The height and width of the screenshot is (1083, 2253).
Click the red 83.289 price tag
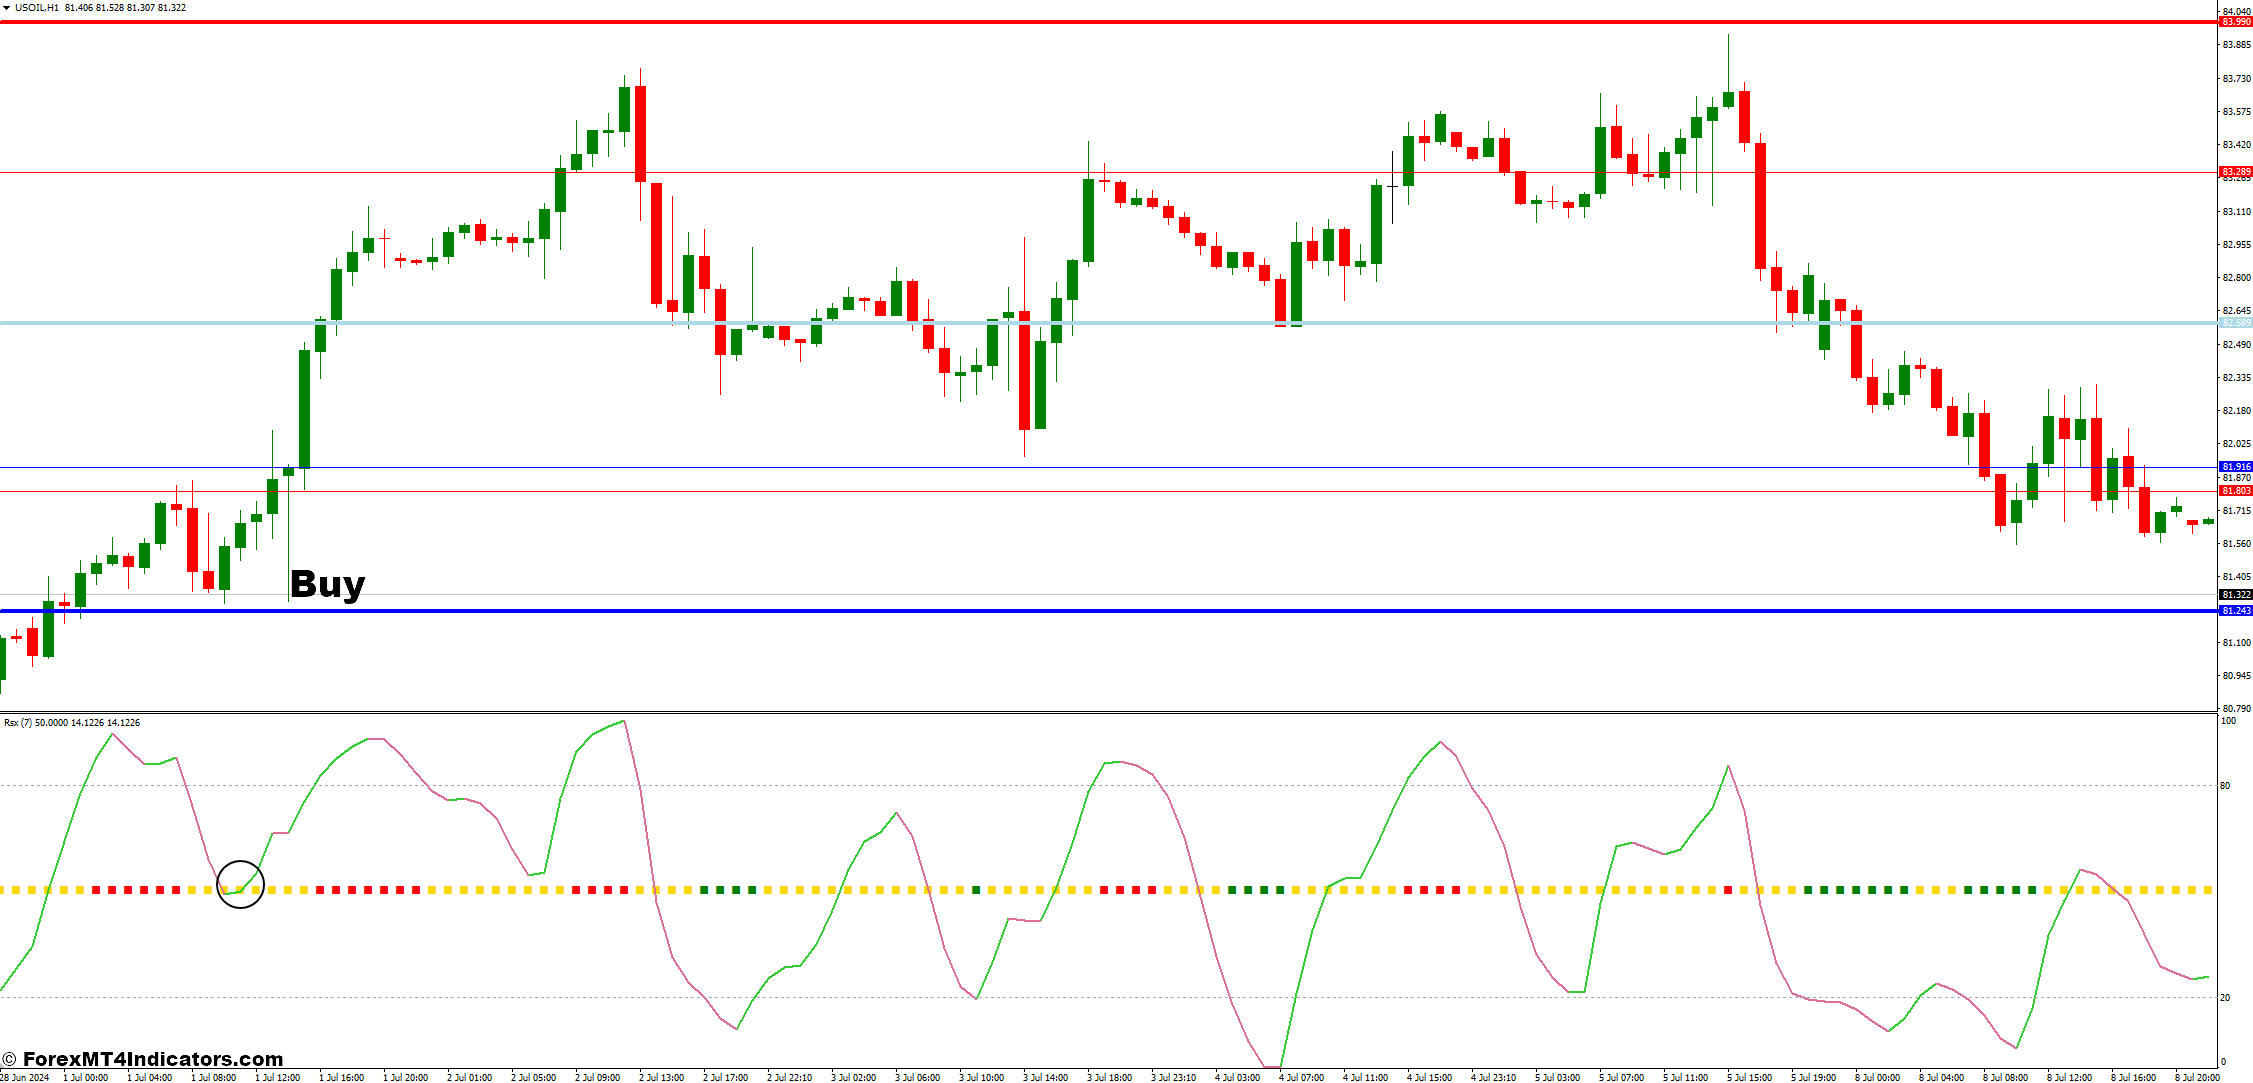(x=2236, y=172)
